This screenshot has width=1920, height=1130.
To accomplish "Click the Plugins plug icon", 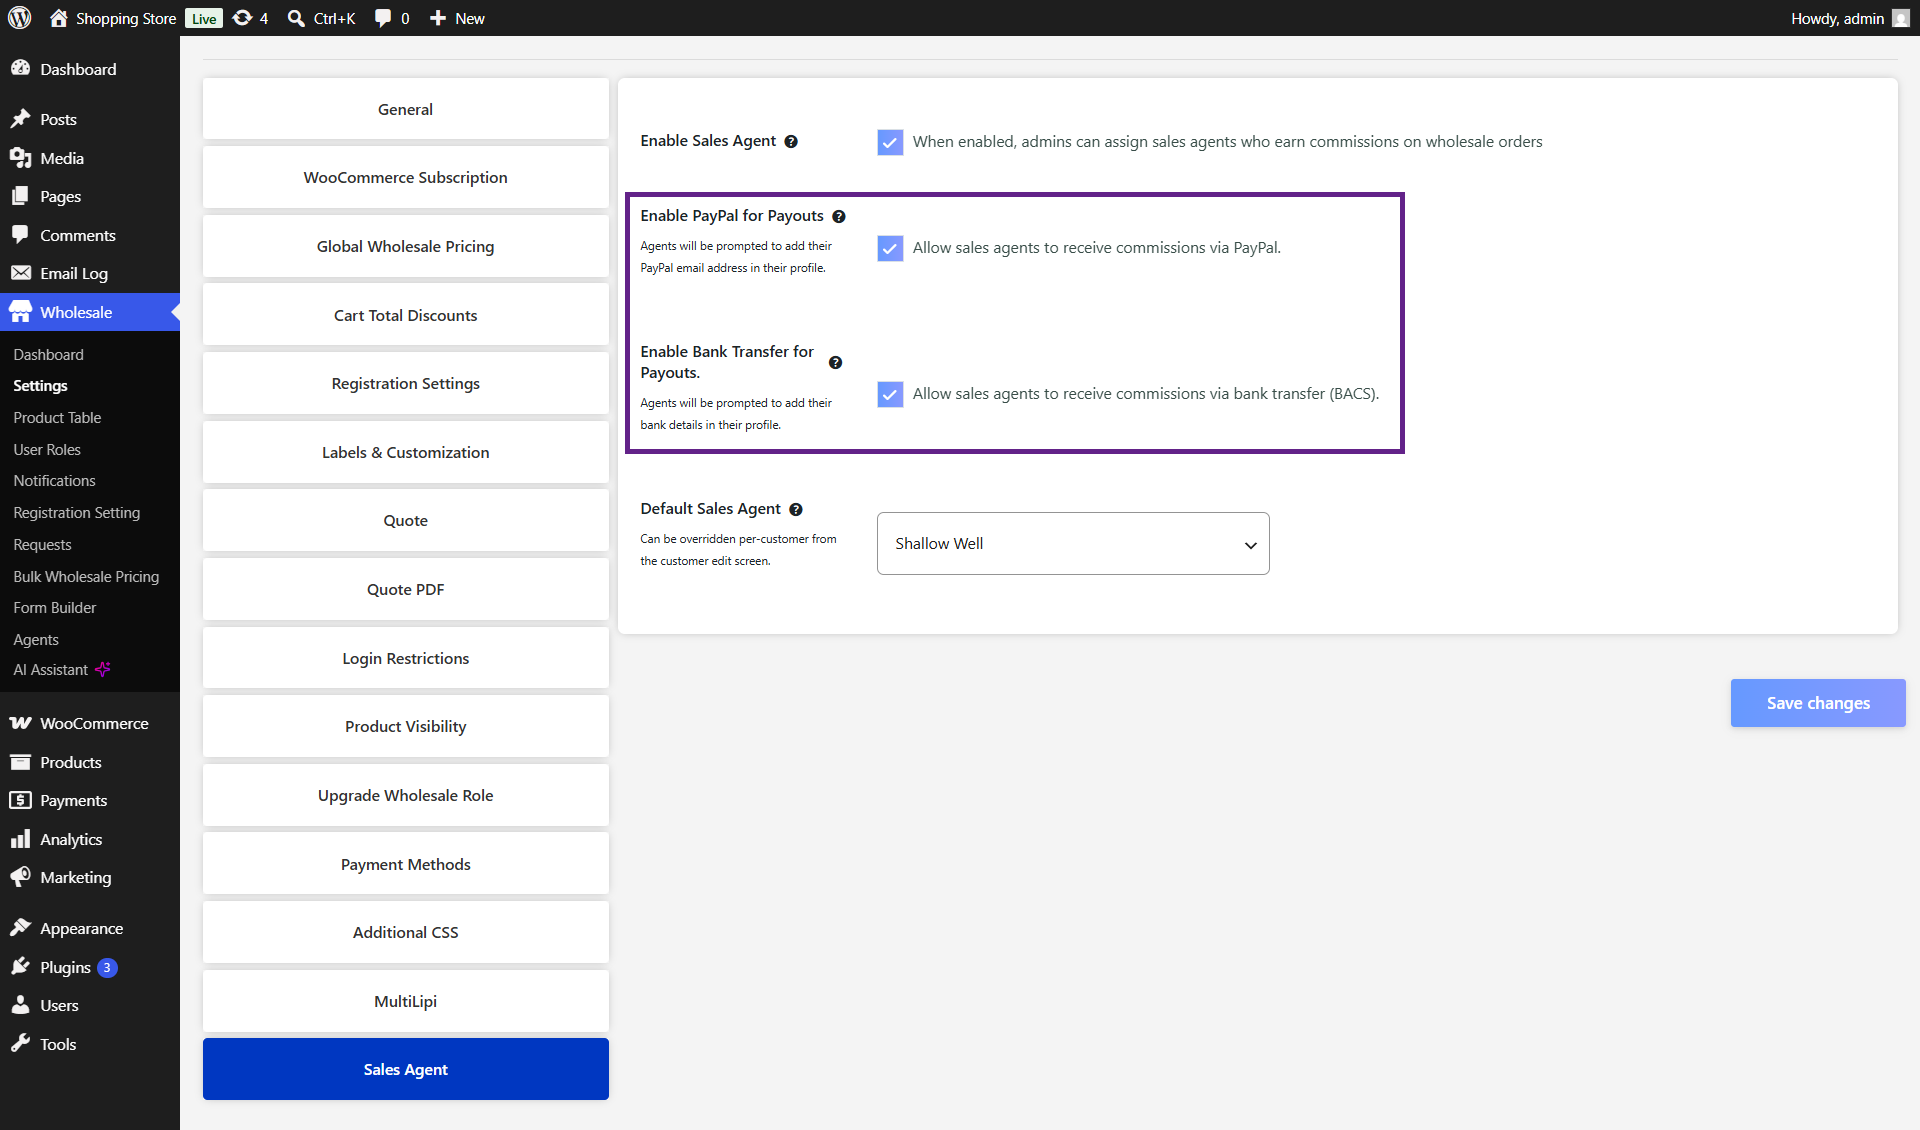I will click(x=20, y=967).
